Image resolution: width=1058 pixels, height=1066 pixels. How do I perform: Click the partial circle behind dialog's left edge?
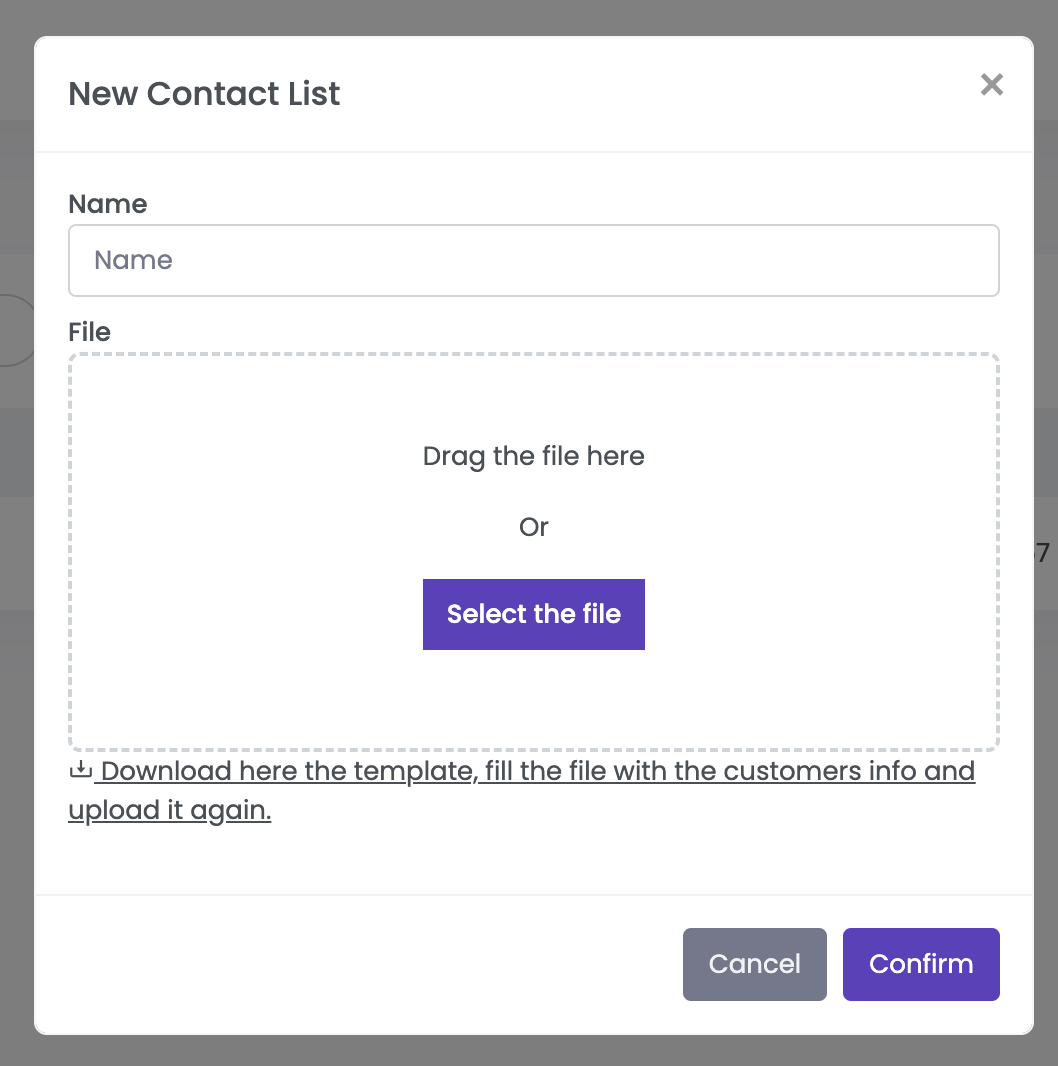point(18,330)
